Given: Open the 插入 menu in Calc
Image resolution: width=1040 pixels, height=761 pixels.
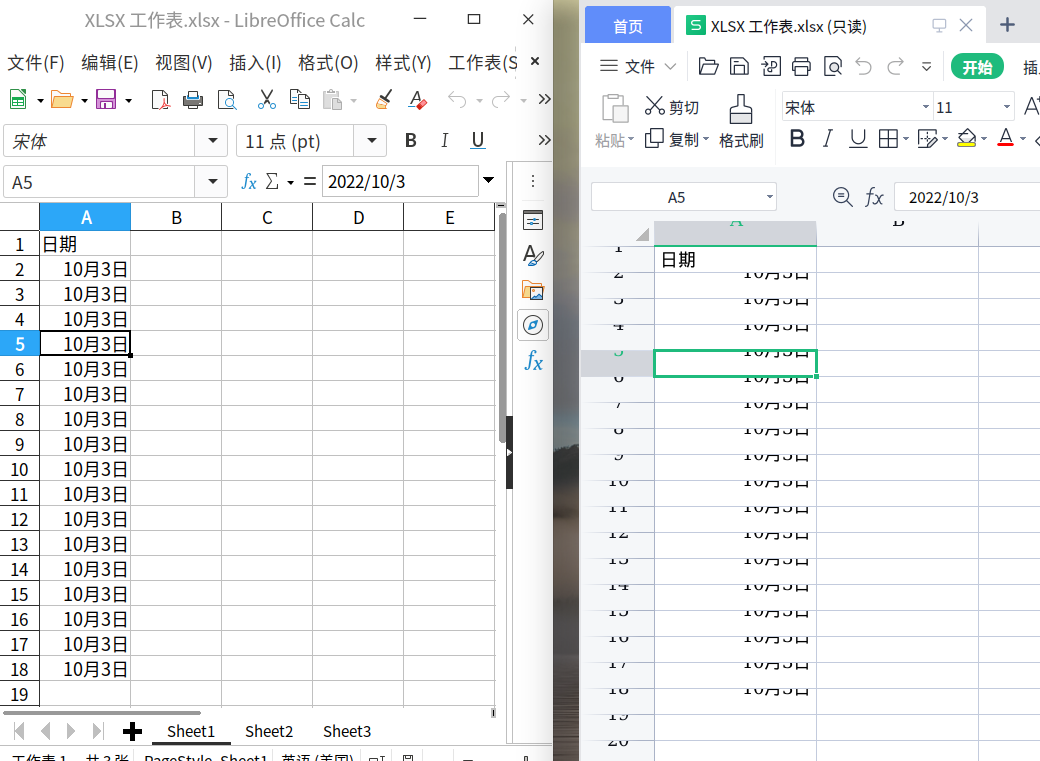Looking at the screenshot, I should point(255,61).
